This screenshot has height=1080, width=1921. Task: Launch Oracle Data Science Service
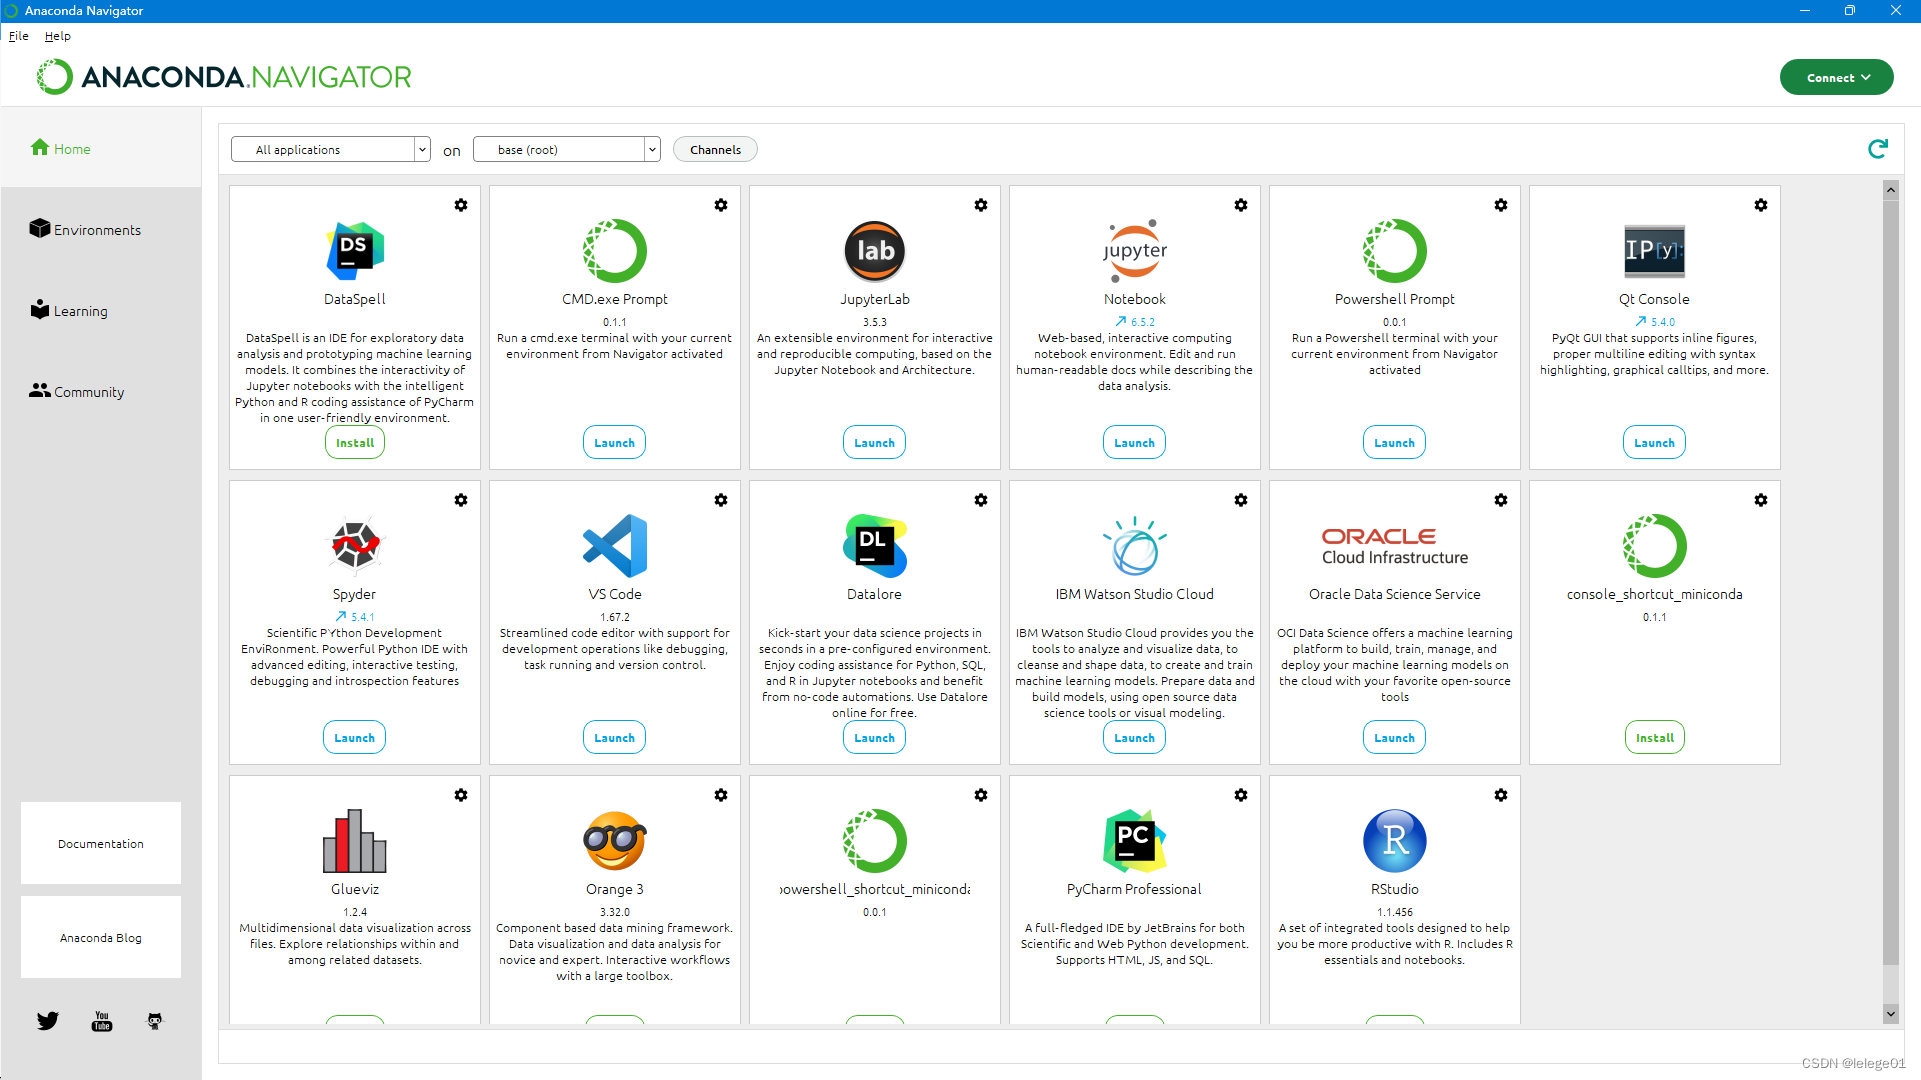pos(1395,738)
